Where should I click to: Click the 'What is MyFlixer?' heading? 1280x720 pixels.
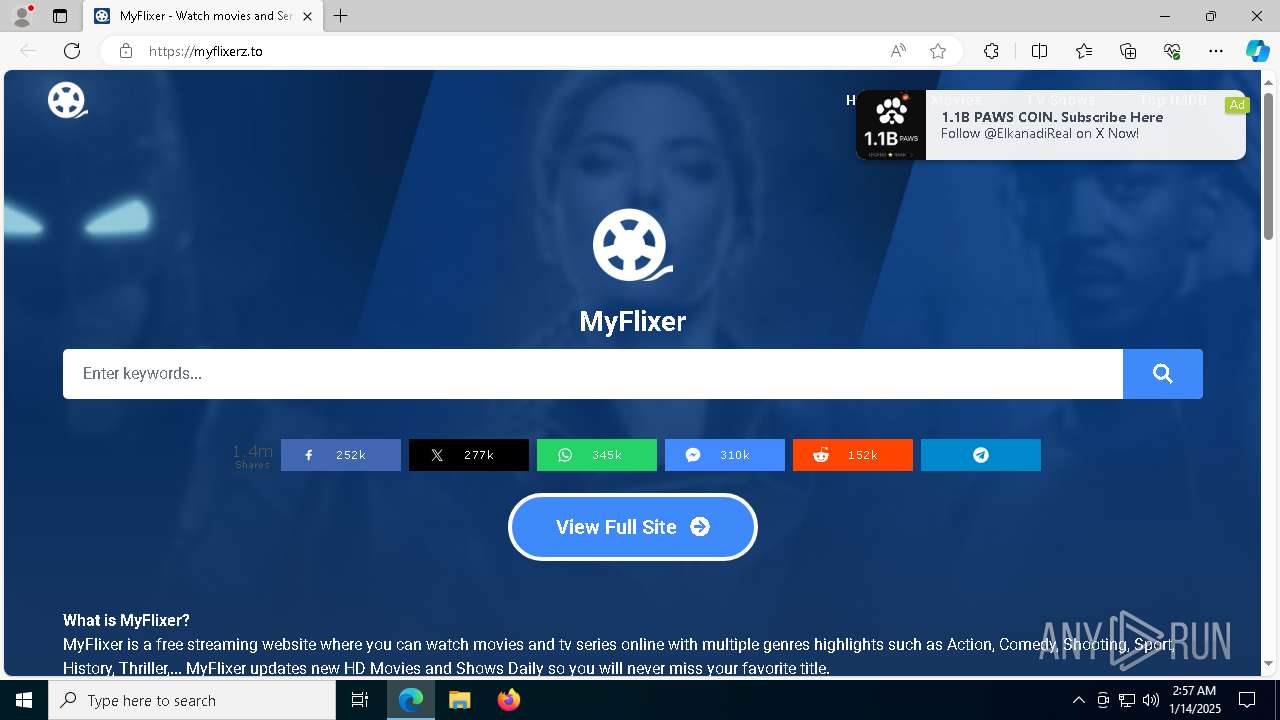coord(126,620)
